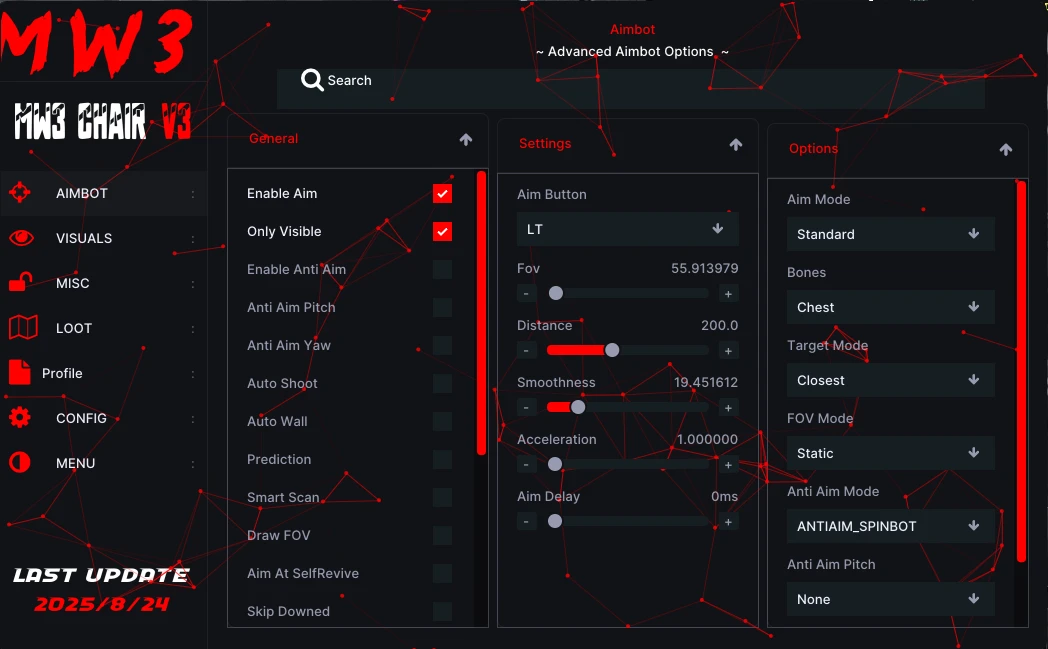Open the MENU section in sidebar
The image size is (1048, 649).
[104, 463]
